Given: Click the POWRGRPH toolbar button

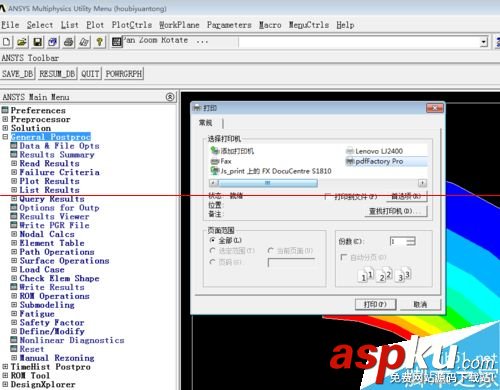Looking at the screenshot, I should point(124,74).
